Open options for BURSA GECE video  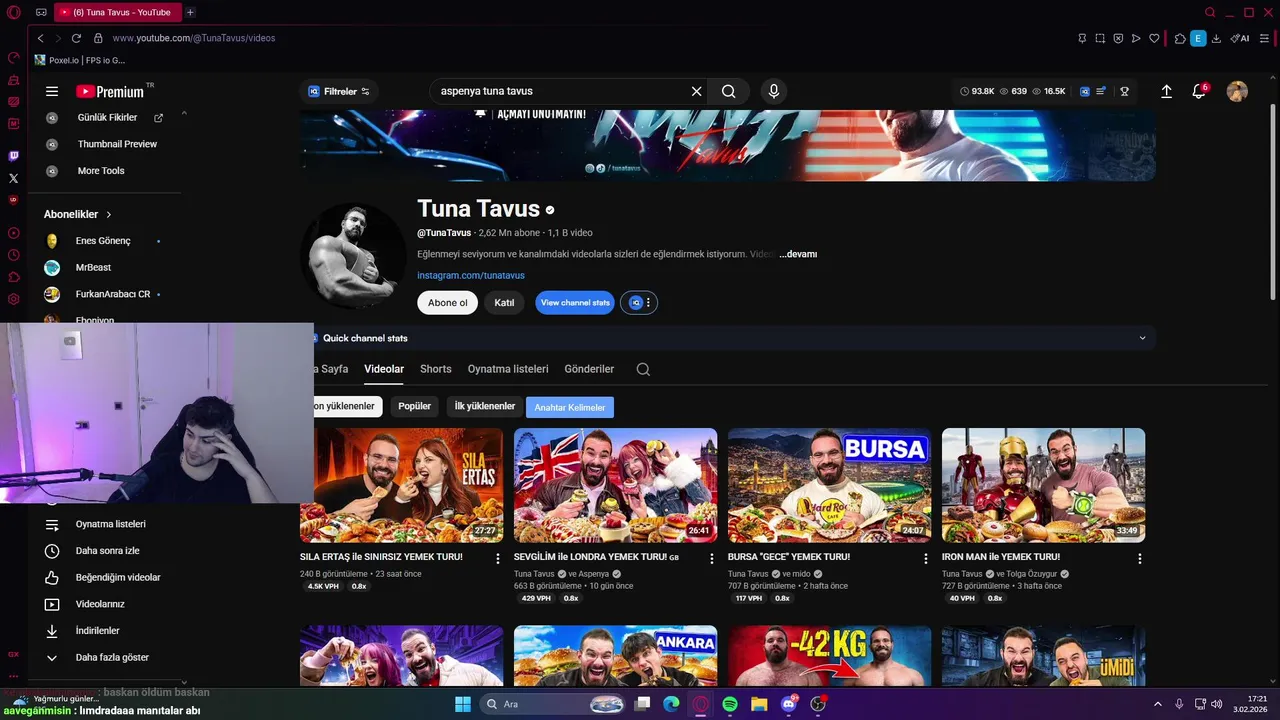pos(926,559)
